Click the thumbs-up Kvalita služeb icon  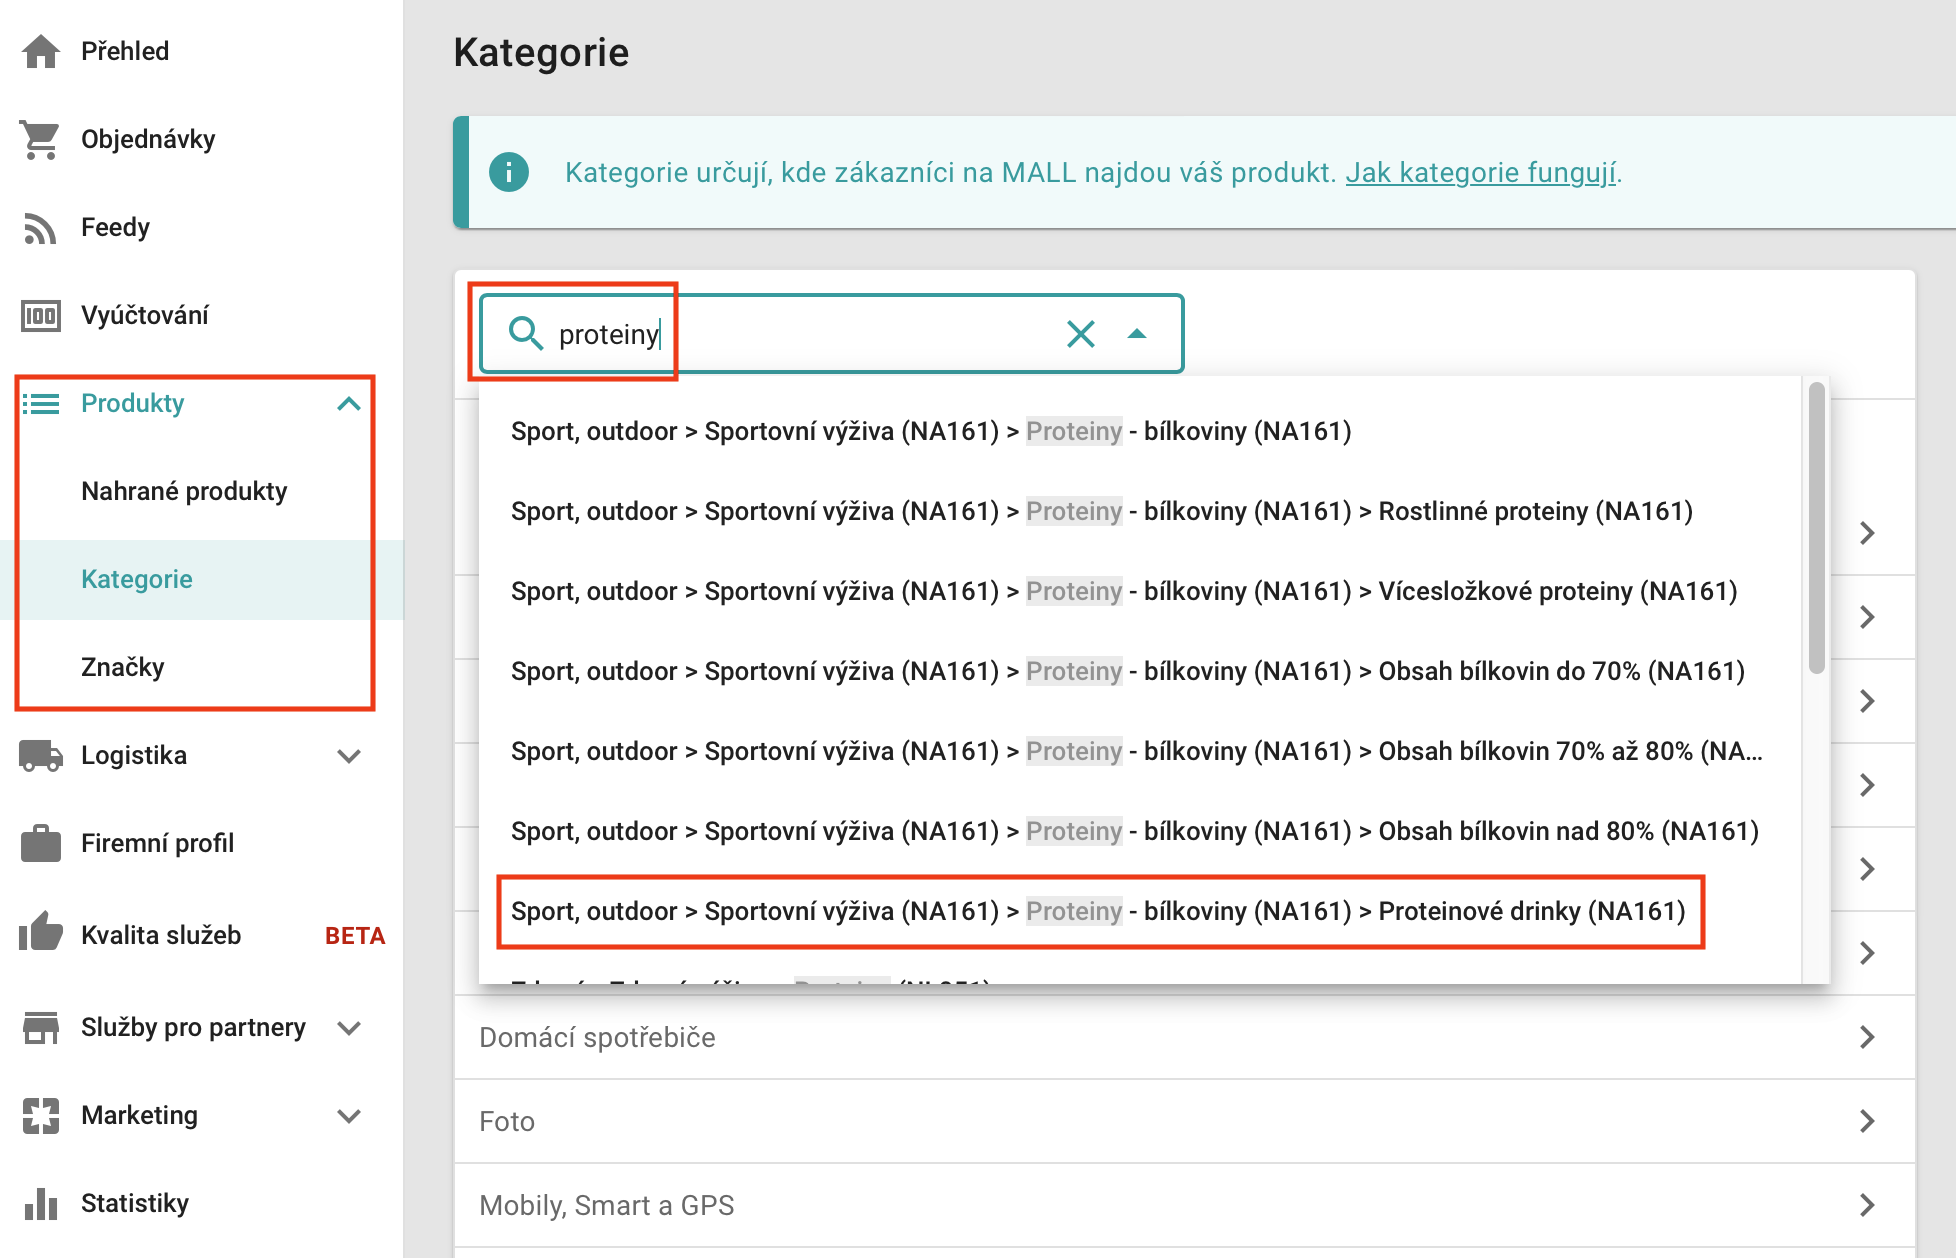coord(41,934)
